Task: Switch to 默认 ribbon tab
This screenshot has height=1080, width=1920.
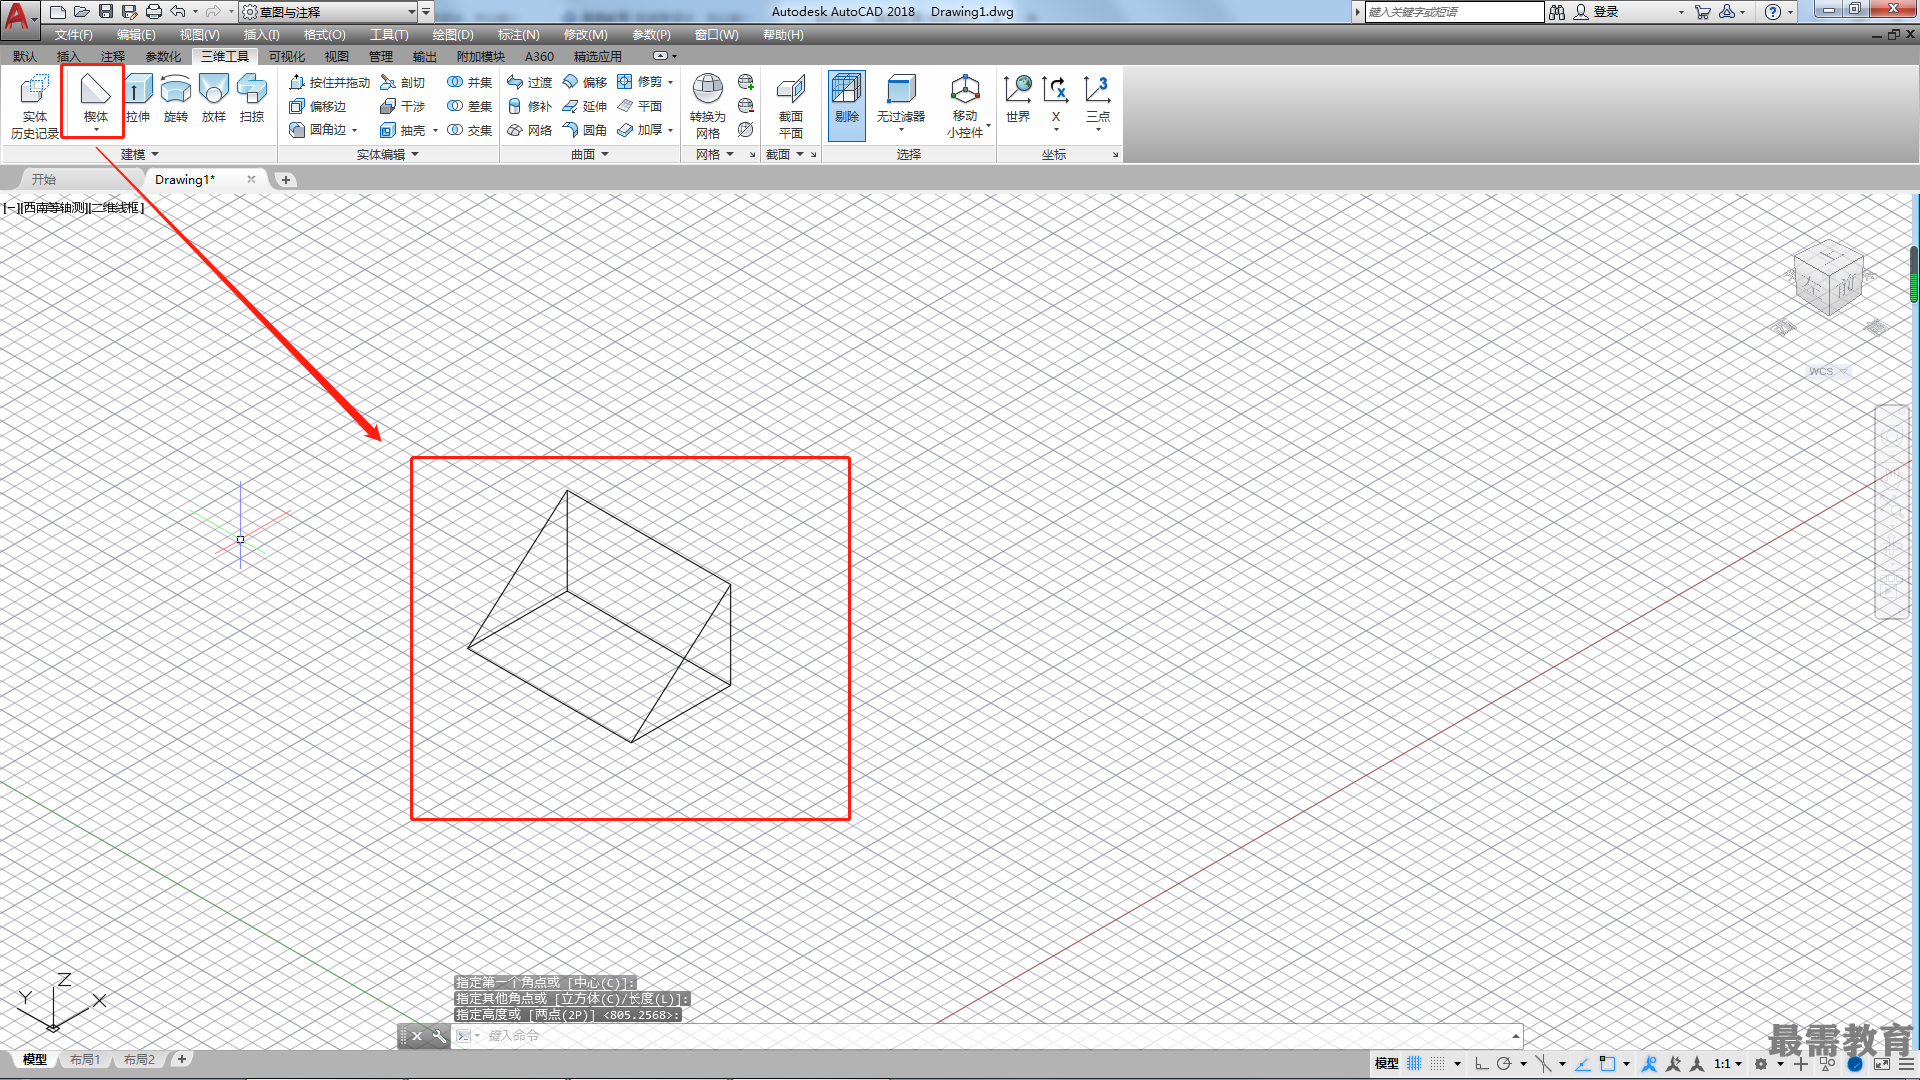Action: click(25, 56)
